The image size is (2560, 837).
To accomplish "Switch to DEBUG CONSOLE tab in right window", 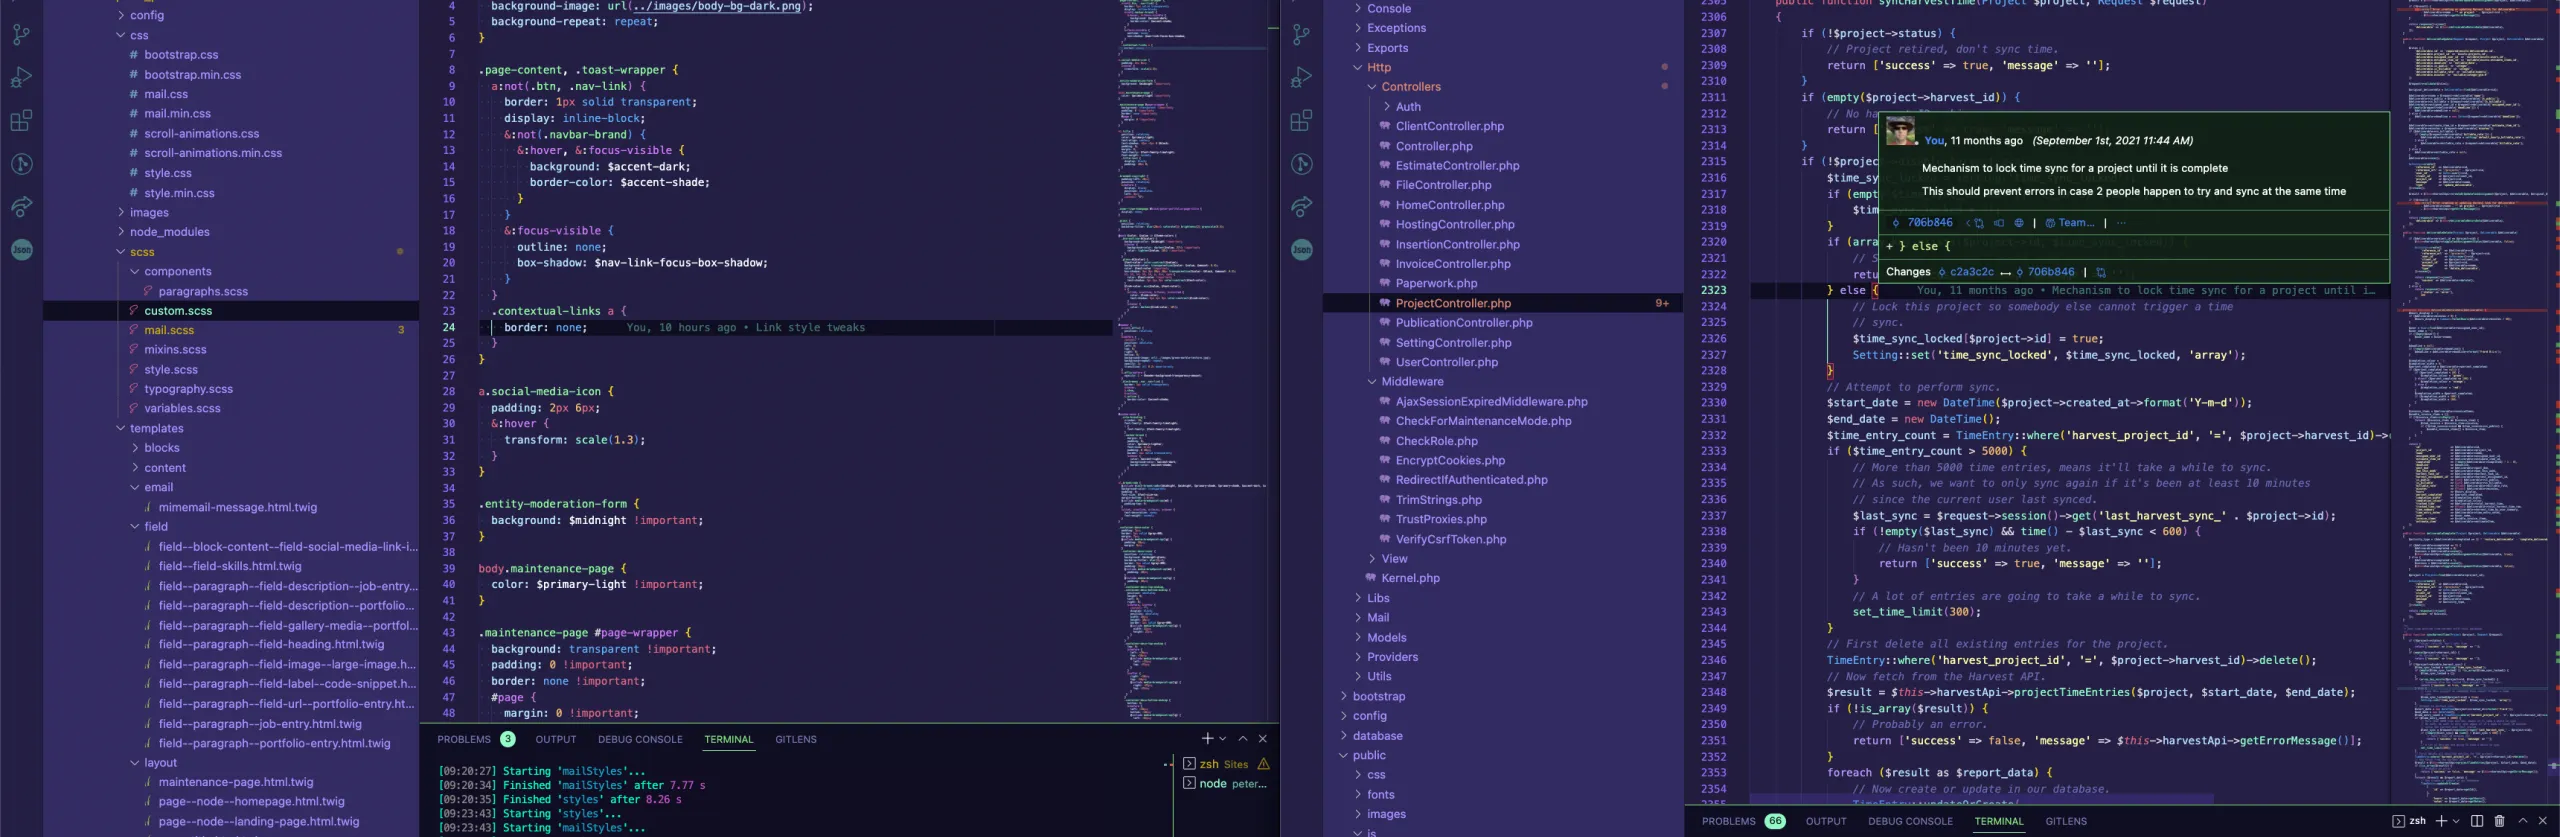I will pyautogui.click(x=1910, y=821).
